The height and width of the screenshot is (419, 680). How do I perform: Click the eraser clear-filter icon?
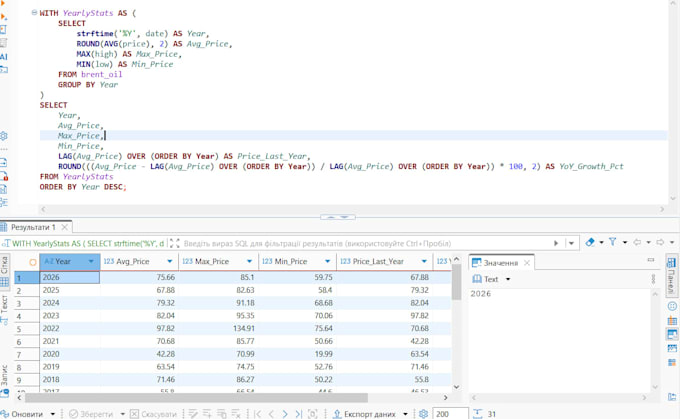click(x=590, y=242)
